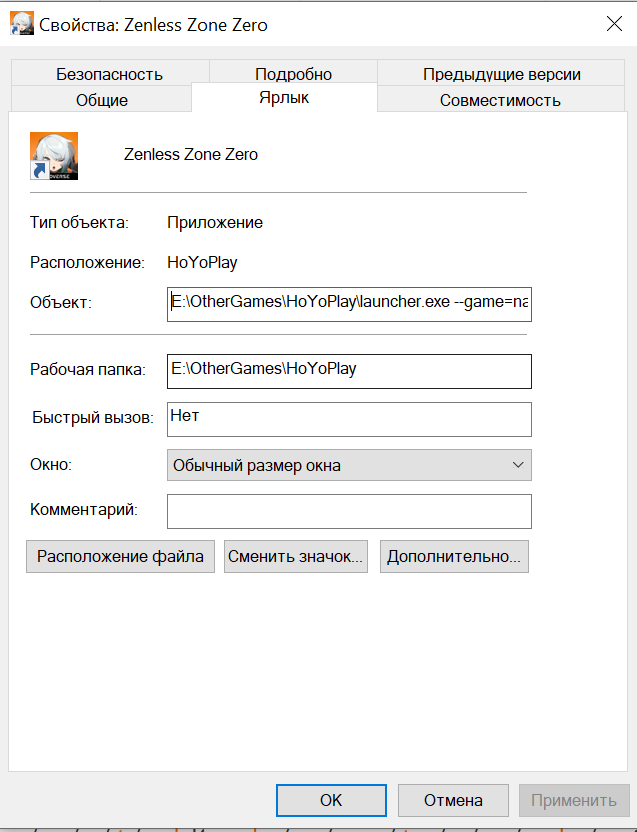This screenshot has height=832, width=637.
Task: Select the Ярлык tab
Action: 284,98
